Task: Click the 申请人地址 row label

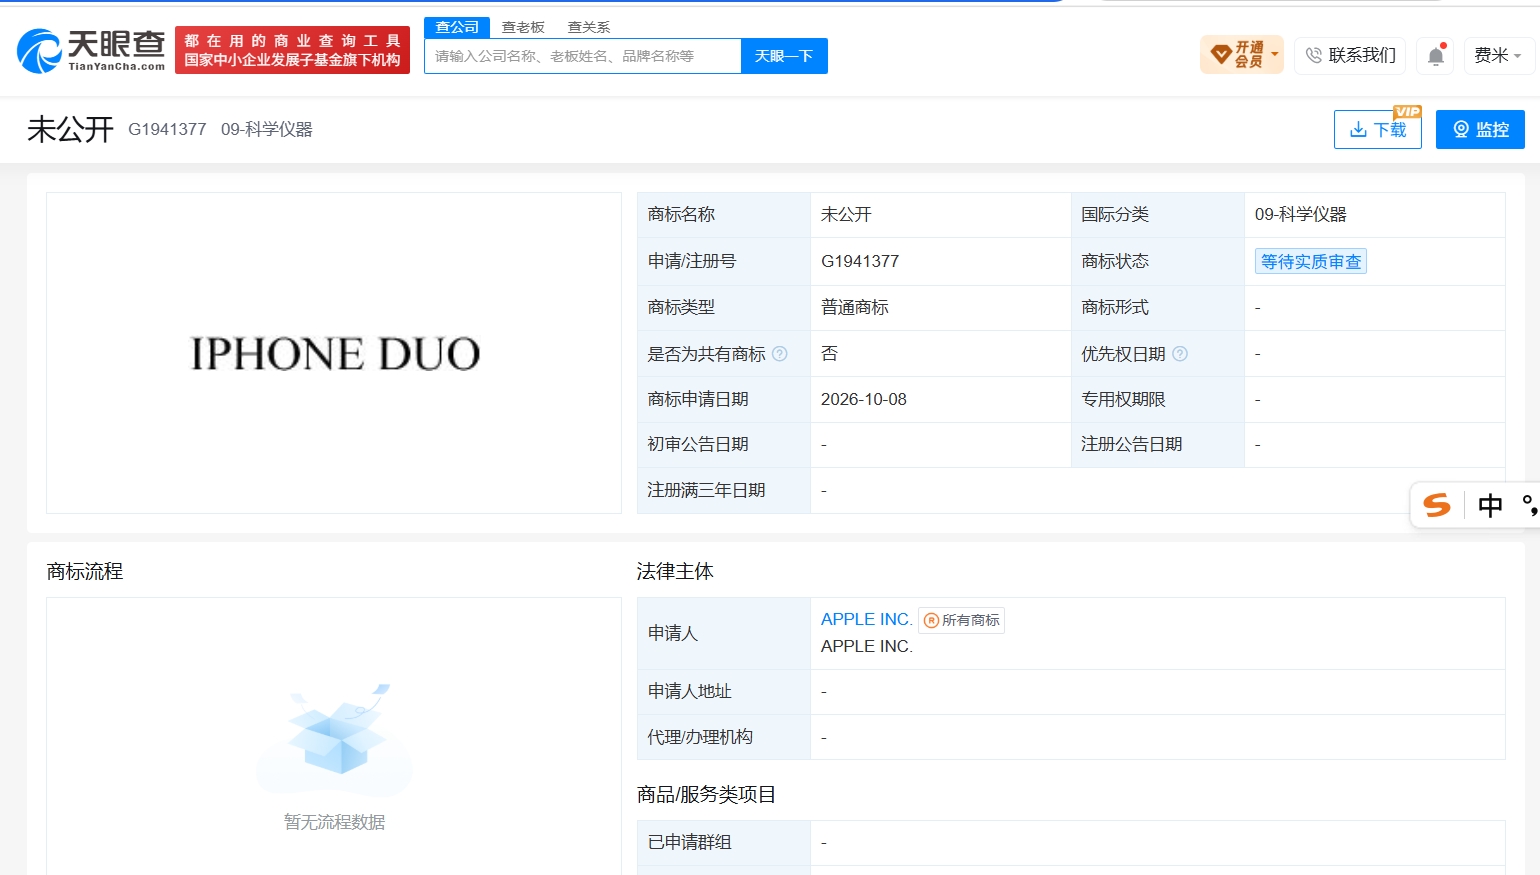Action: point(690,691)
